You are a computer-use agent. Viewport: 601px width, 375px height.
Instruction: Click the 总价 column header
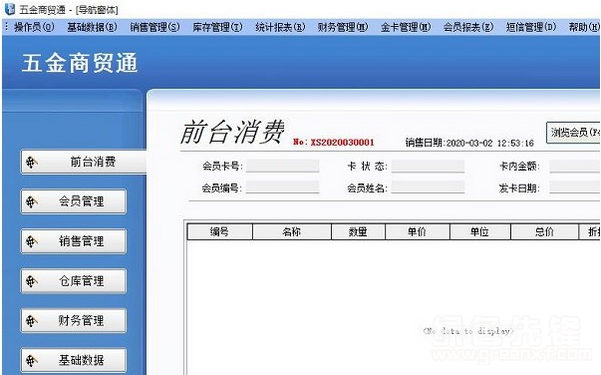(544, 232)
